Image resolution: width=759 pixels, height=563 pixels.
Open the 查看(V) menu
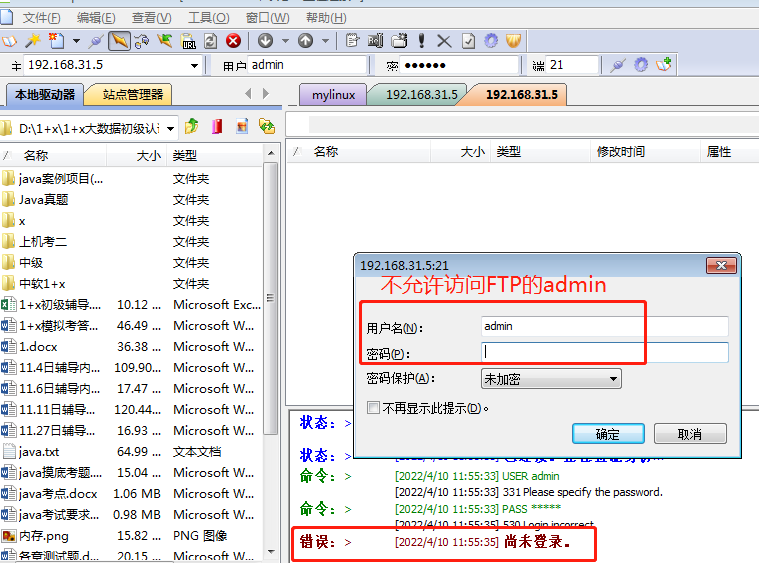pos(152,18)
